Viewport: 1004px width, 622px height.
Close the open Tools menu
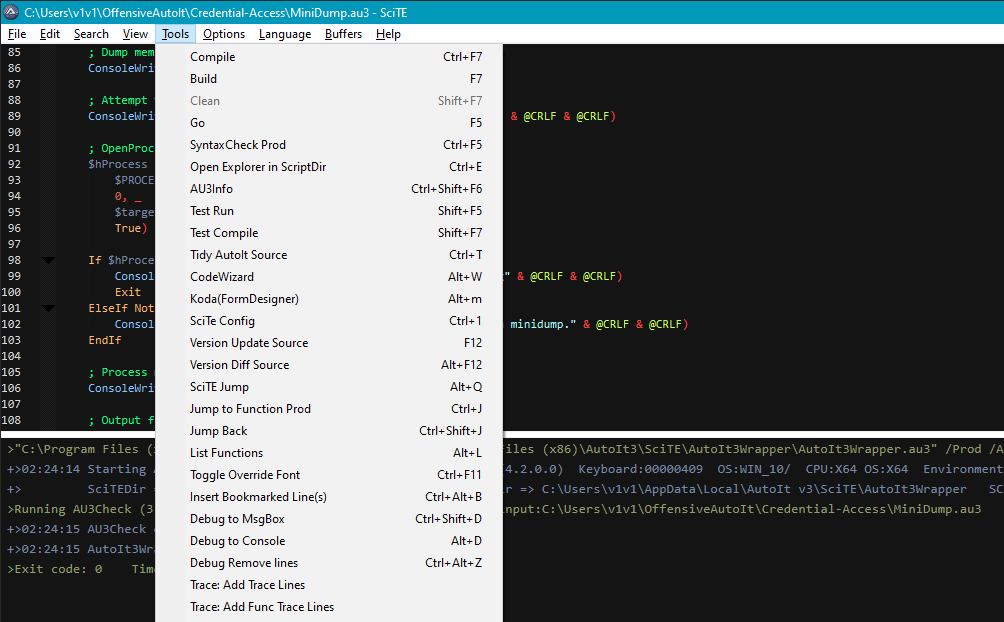[175, 34]
